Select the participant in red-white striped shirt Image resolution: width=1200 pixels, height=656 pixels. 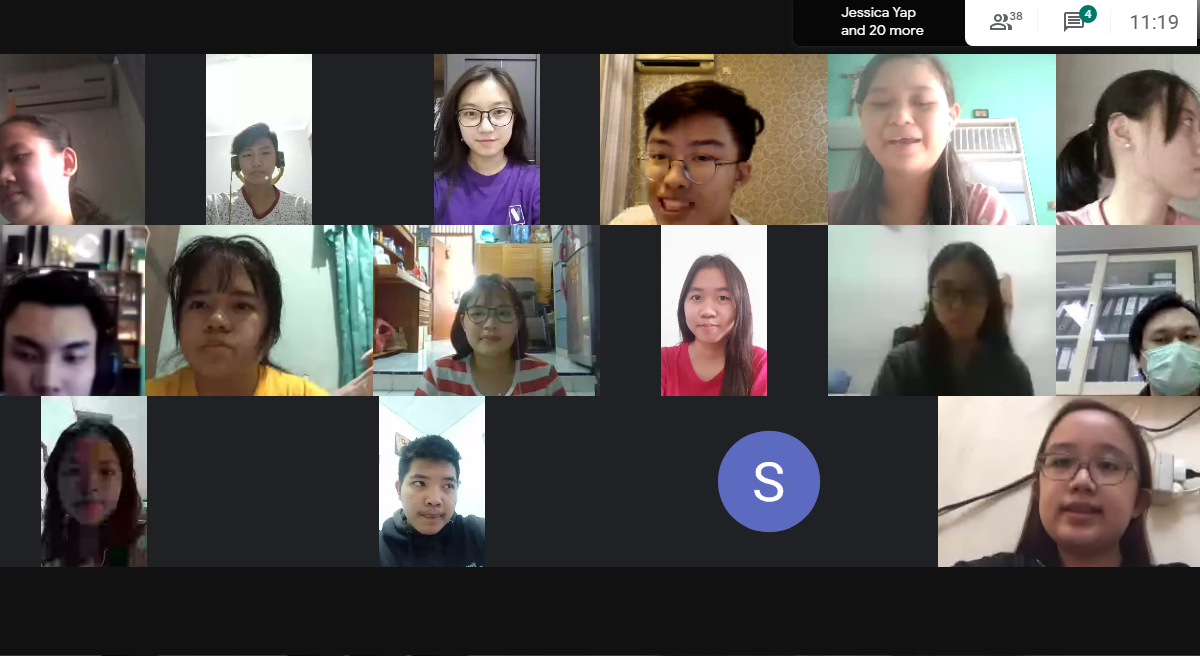(487, 310)
